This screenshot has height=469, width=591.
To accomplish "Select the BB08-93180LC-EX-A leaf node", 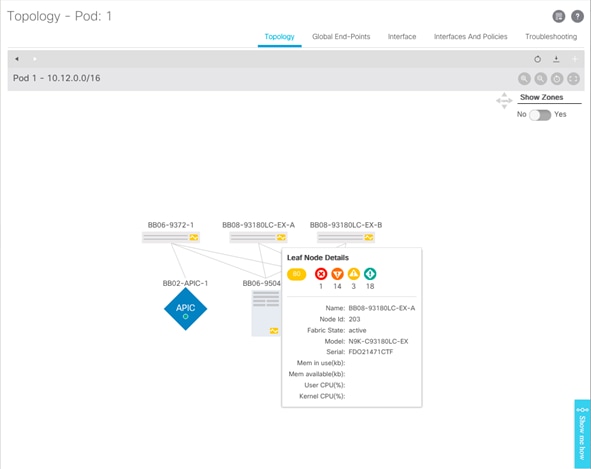I will pos(258,237).
